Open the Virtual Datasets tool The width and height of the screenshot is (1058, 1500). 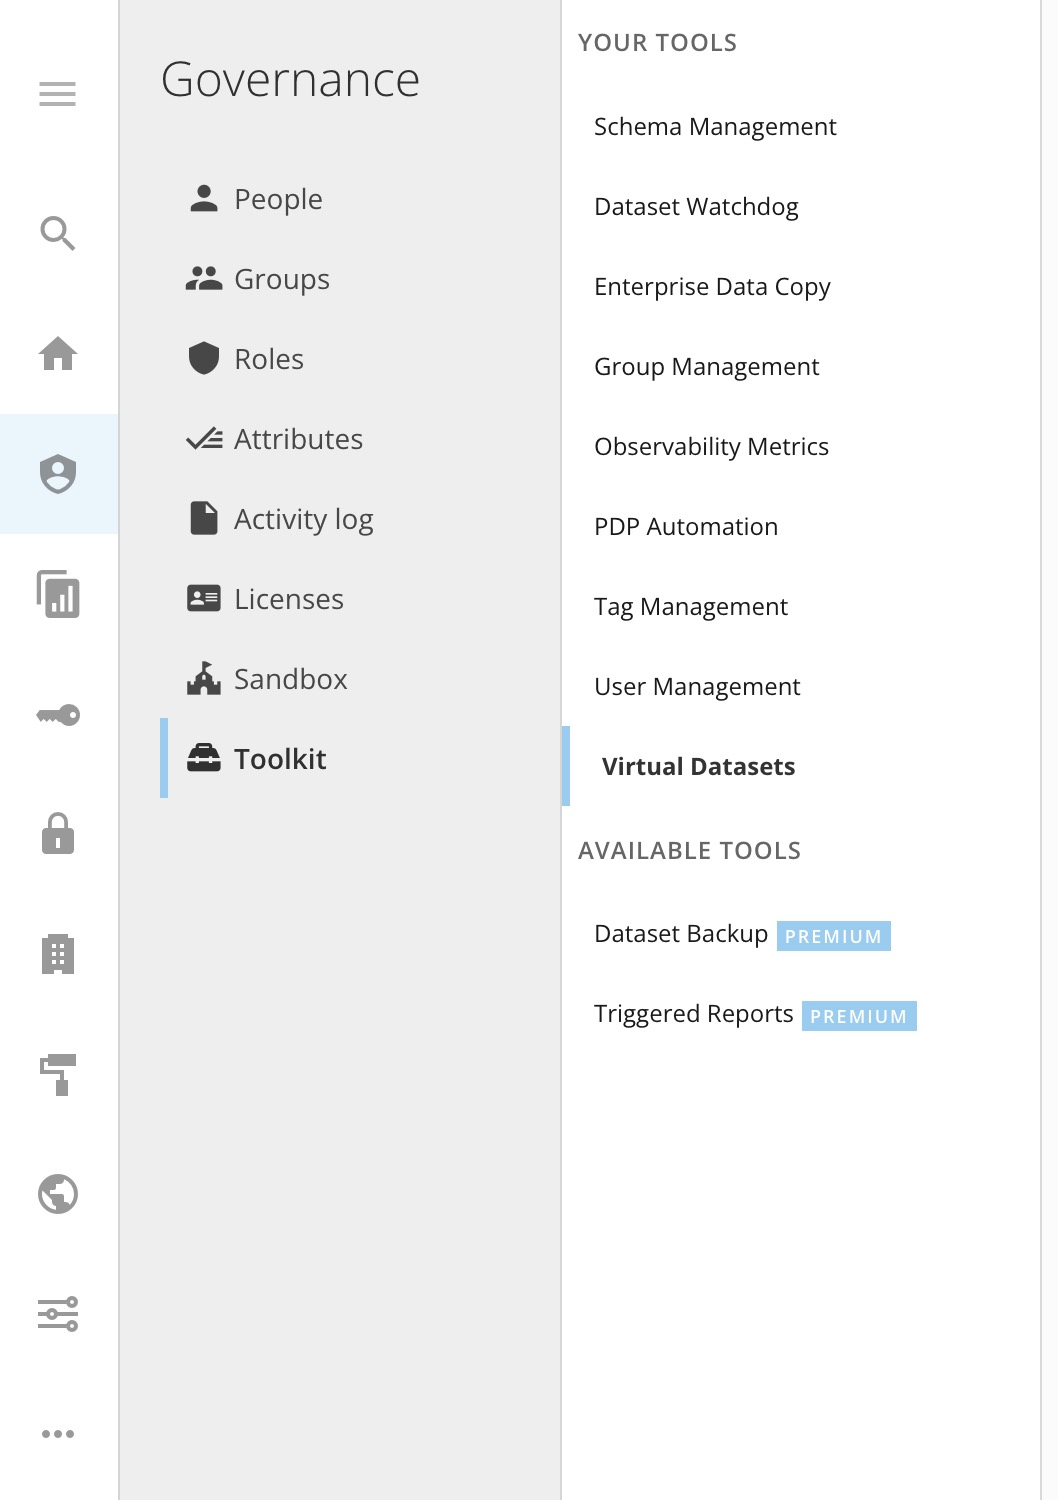698,767
